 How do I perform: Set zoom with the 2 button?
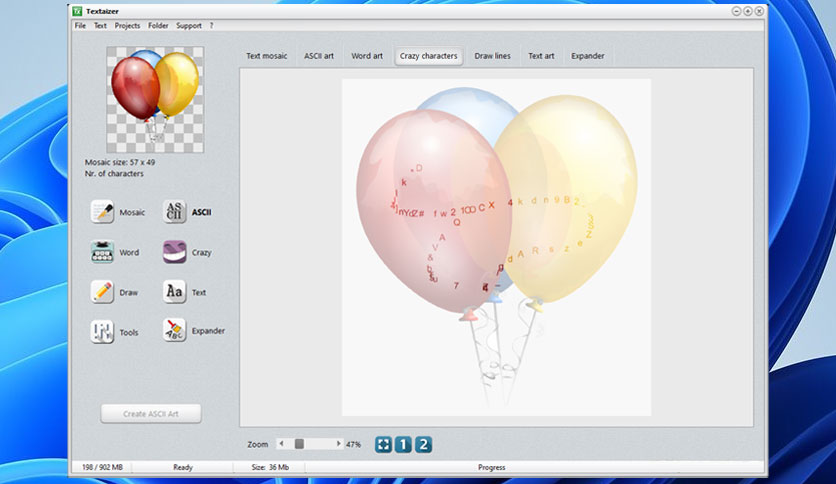point(423,444)
